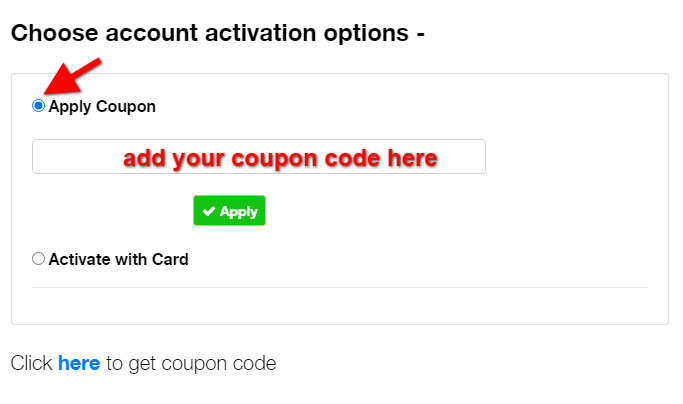This screenshot has width=683, height=404.
Task: Open the "here" link for coupon code
Action: [79, 363]
